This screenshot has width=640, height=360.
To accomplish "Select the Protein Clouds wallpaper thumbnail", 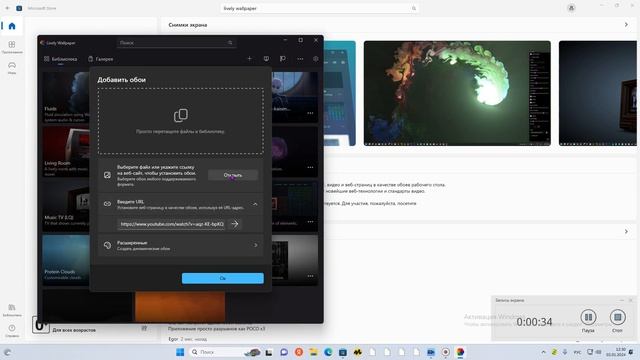I will click(x=66, y=260).
